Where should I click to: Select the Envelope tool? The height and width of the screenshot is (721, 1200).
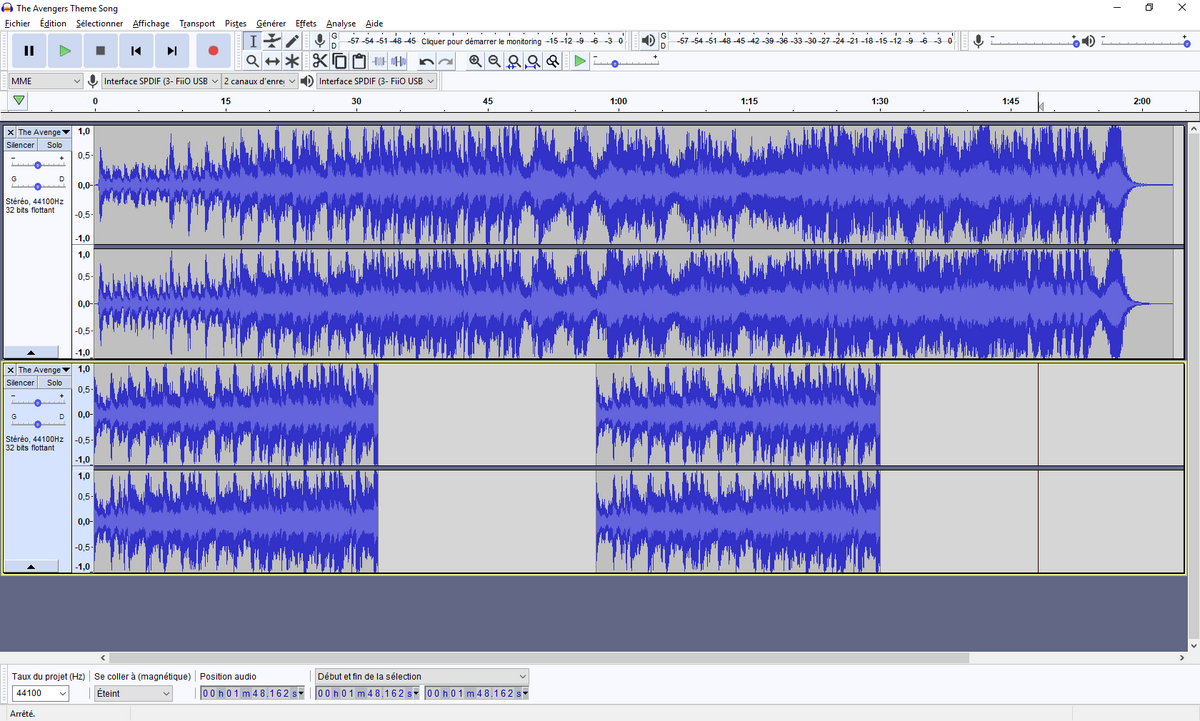click(272, 41)
